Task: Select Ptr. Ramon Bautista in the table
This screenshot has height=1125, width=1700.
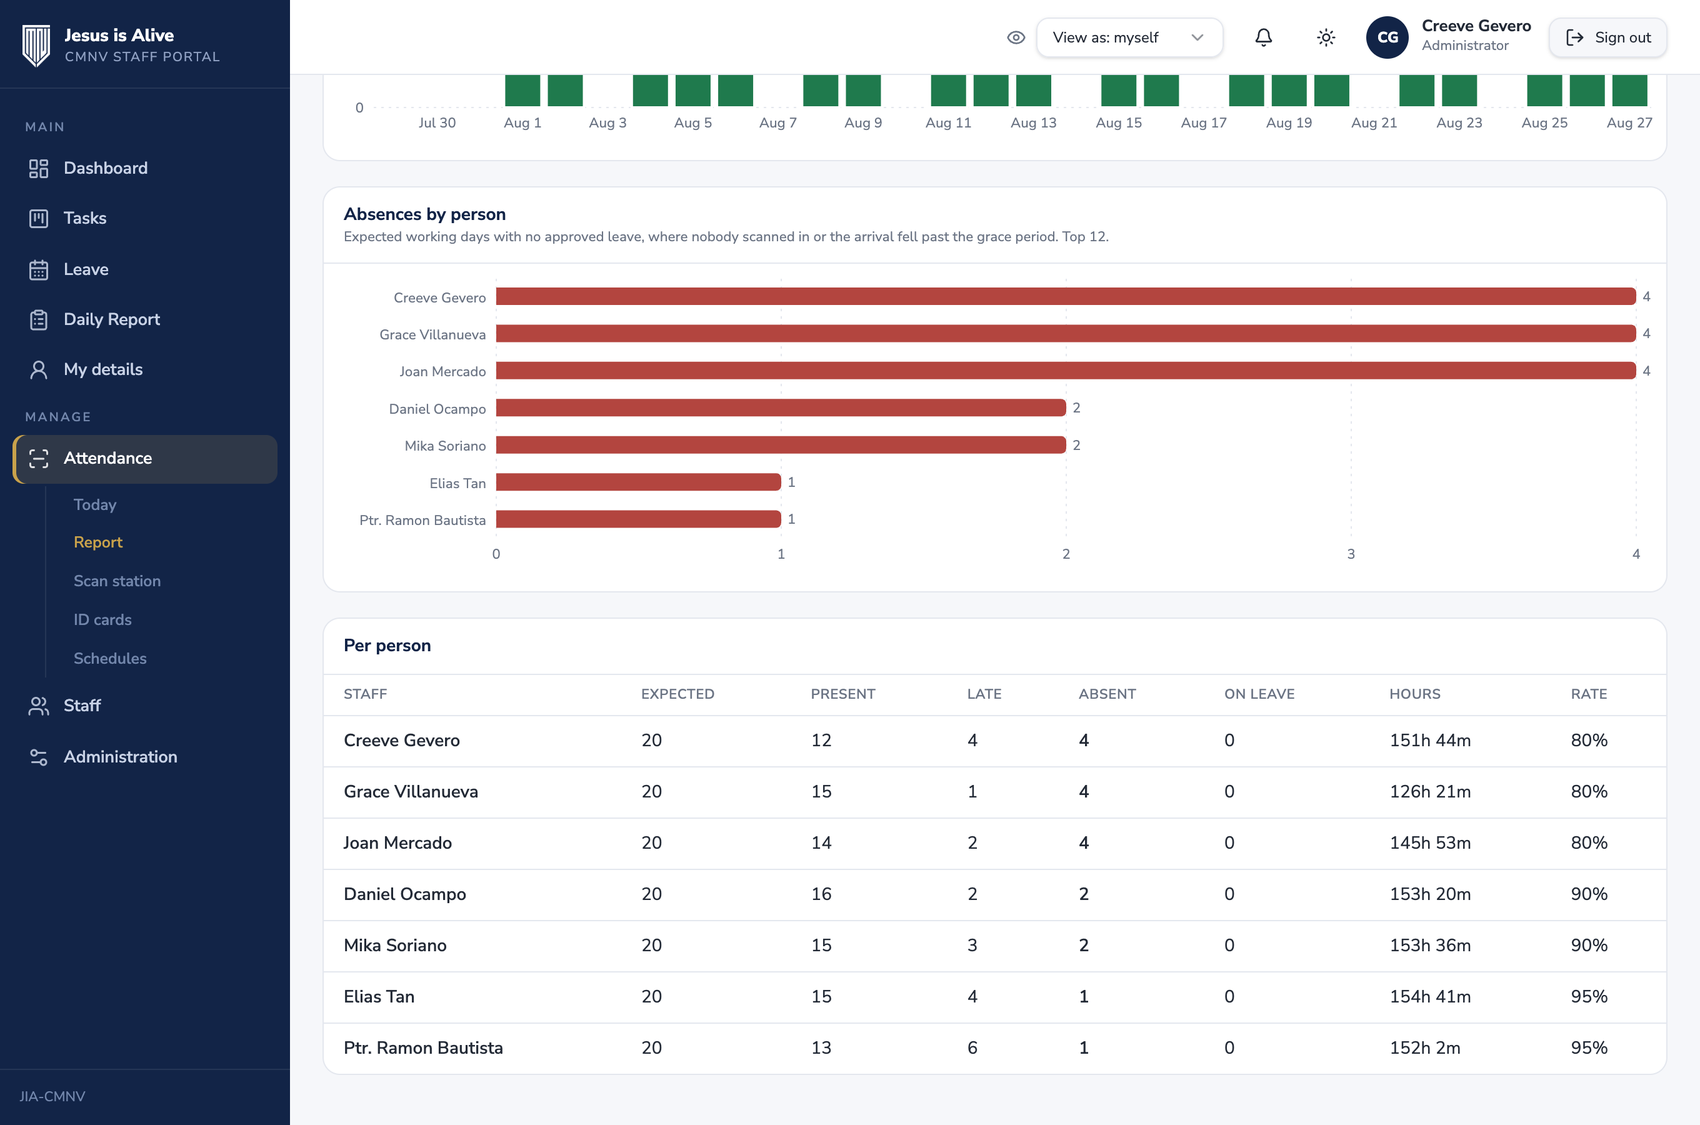Action: click(423, 1048)
